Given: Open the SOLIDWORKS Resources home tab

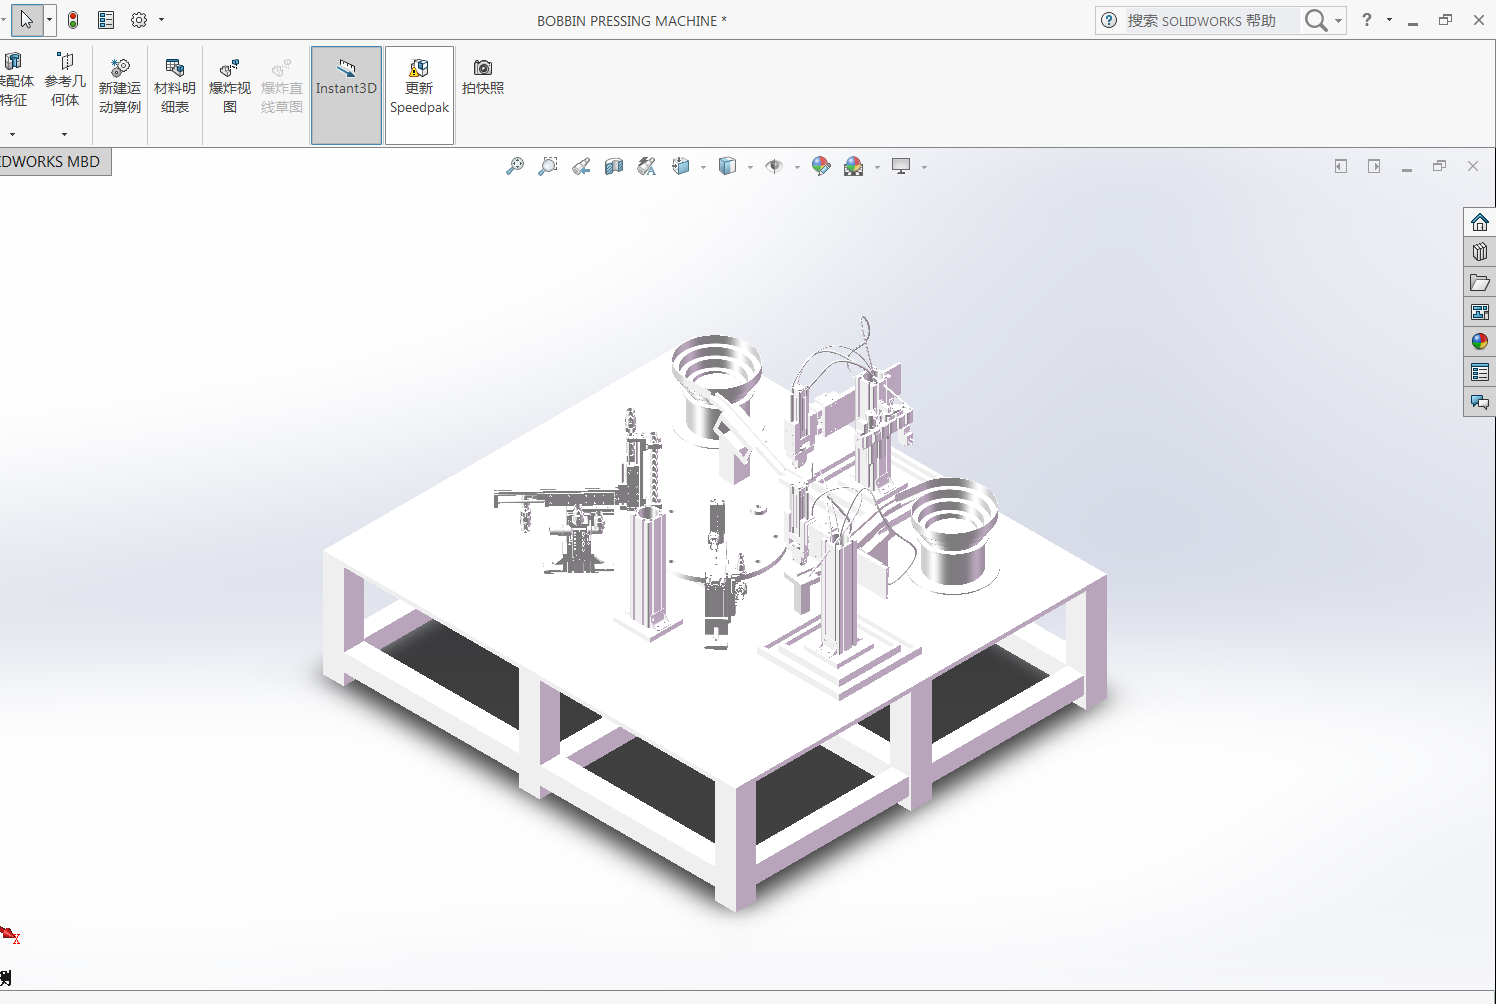Looking at the screenshot, I should [1480, 222].
